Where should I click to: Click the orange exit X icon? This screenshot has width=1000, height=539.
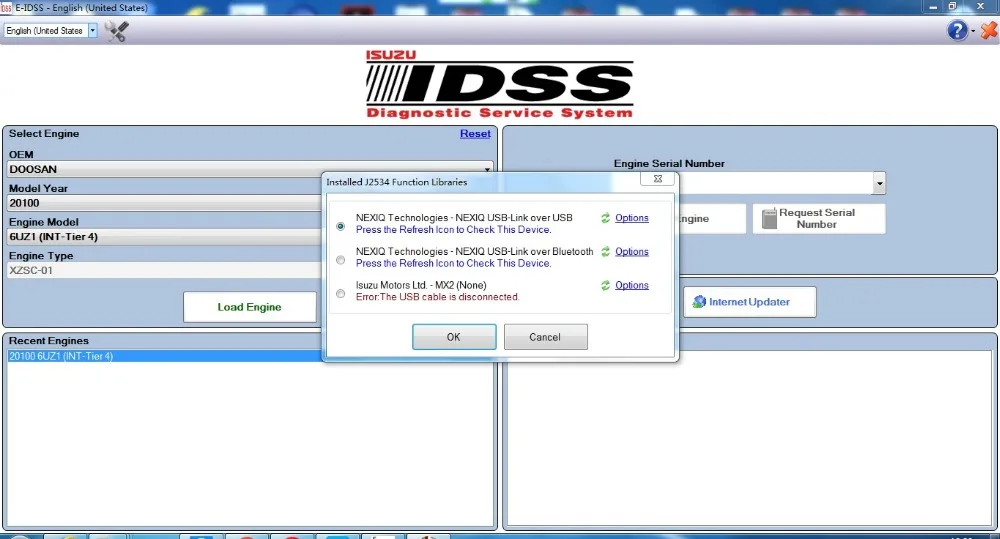(989, 30)
